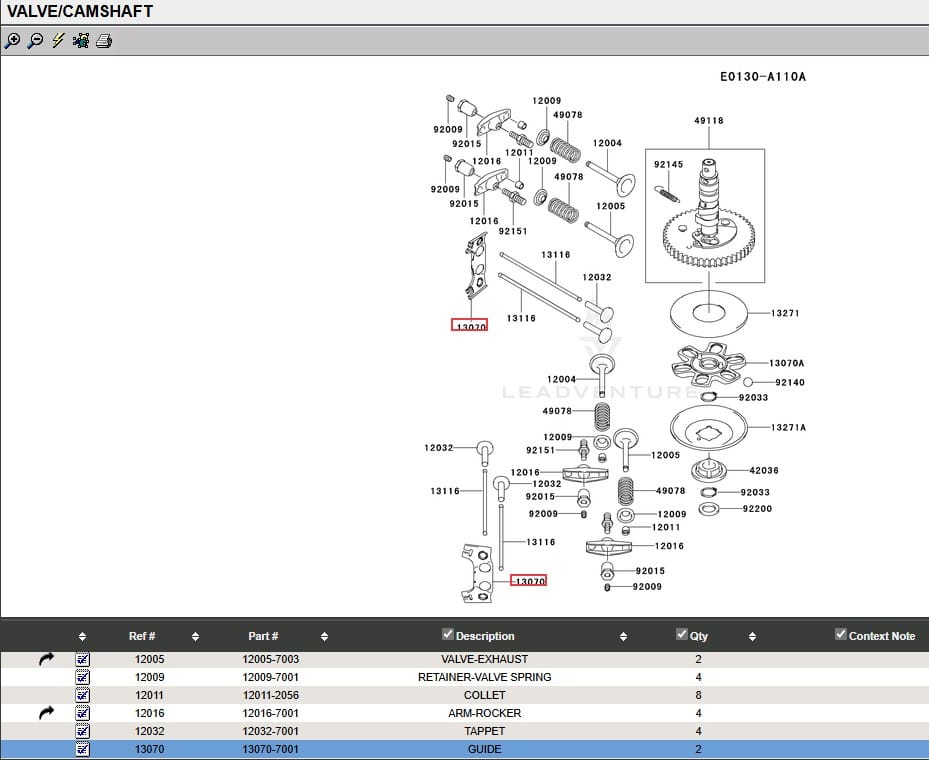
Task: Select the TAPPET row in parts table
Action: point(484,731)
